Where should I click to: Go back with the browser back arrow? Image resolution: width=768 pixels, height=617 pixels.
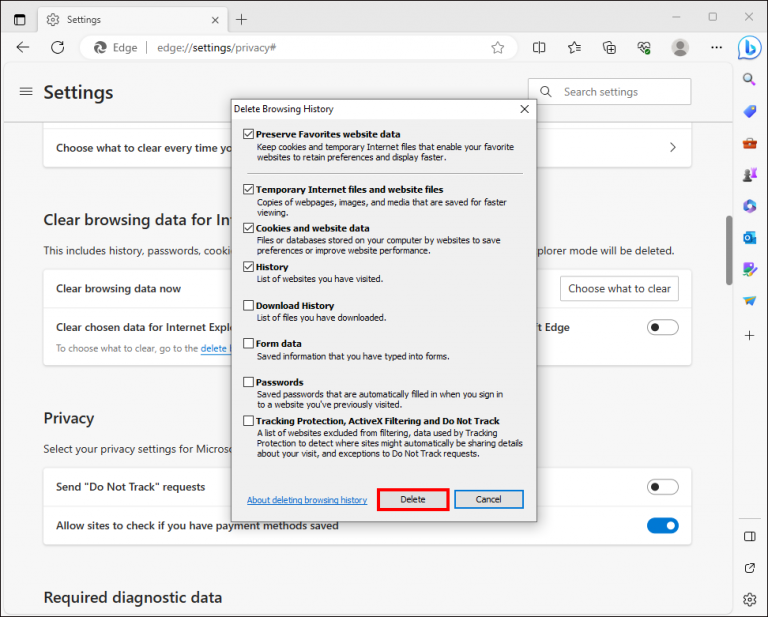[23, 47]
